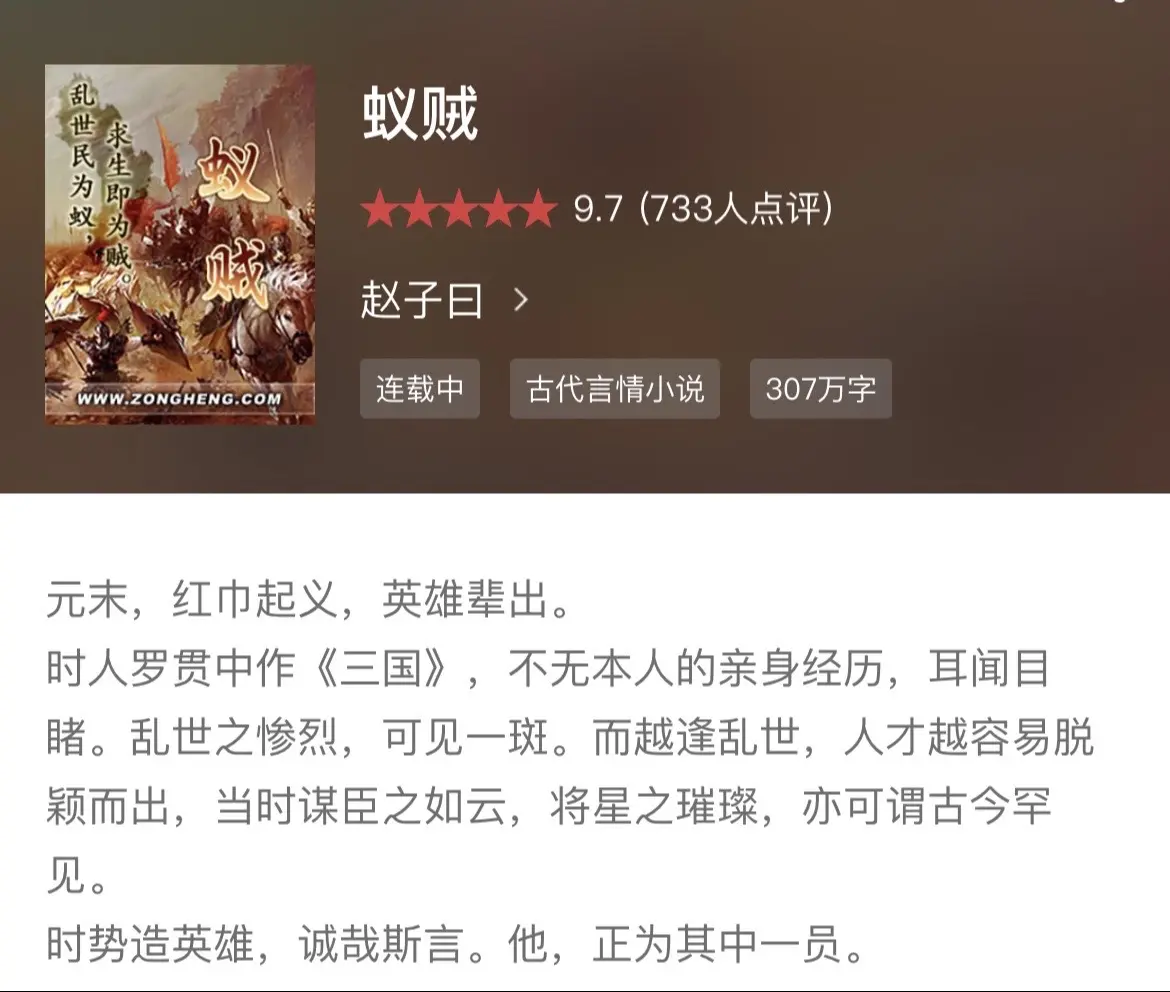Tap the fifth red rating star
The height and width of the screenshot is (992, 1170).
click(538, 209)
